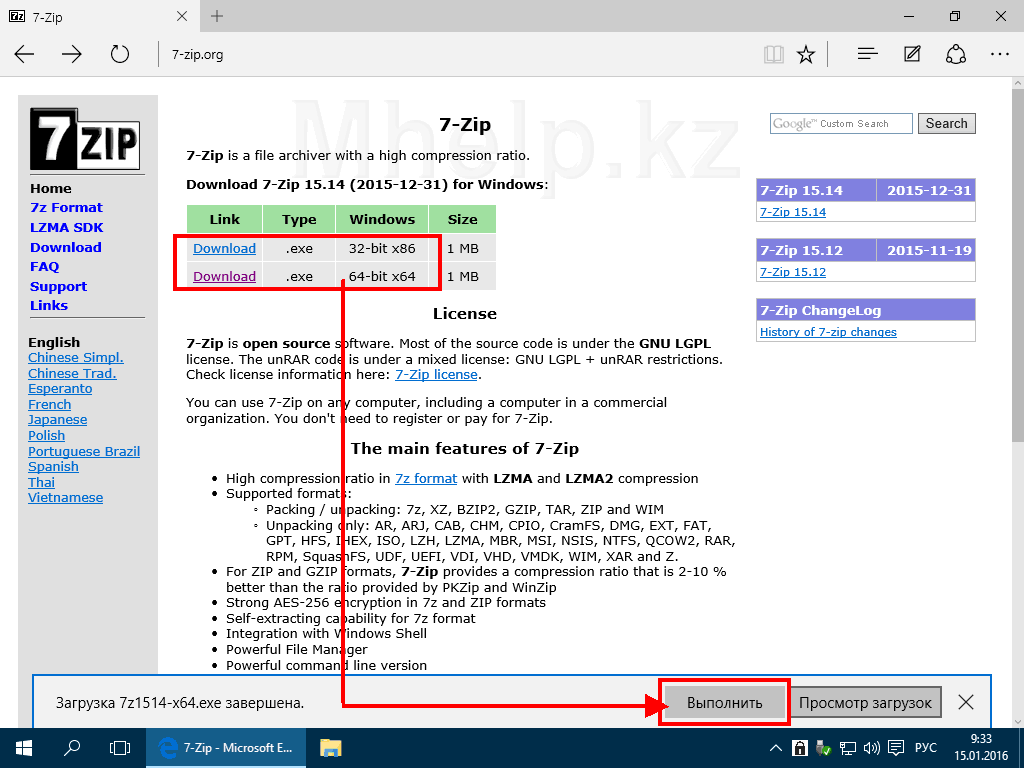Viewport: 1024px width, 768px height.
Task: Make a Web Note pencil icon
Action: [x=912, y=54]
